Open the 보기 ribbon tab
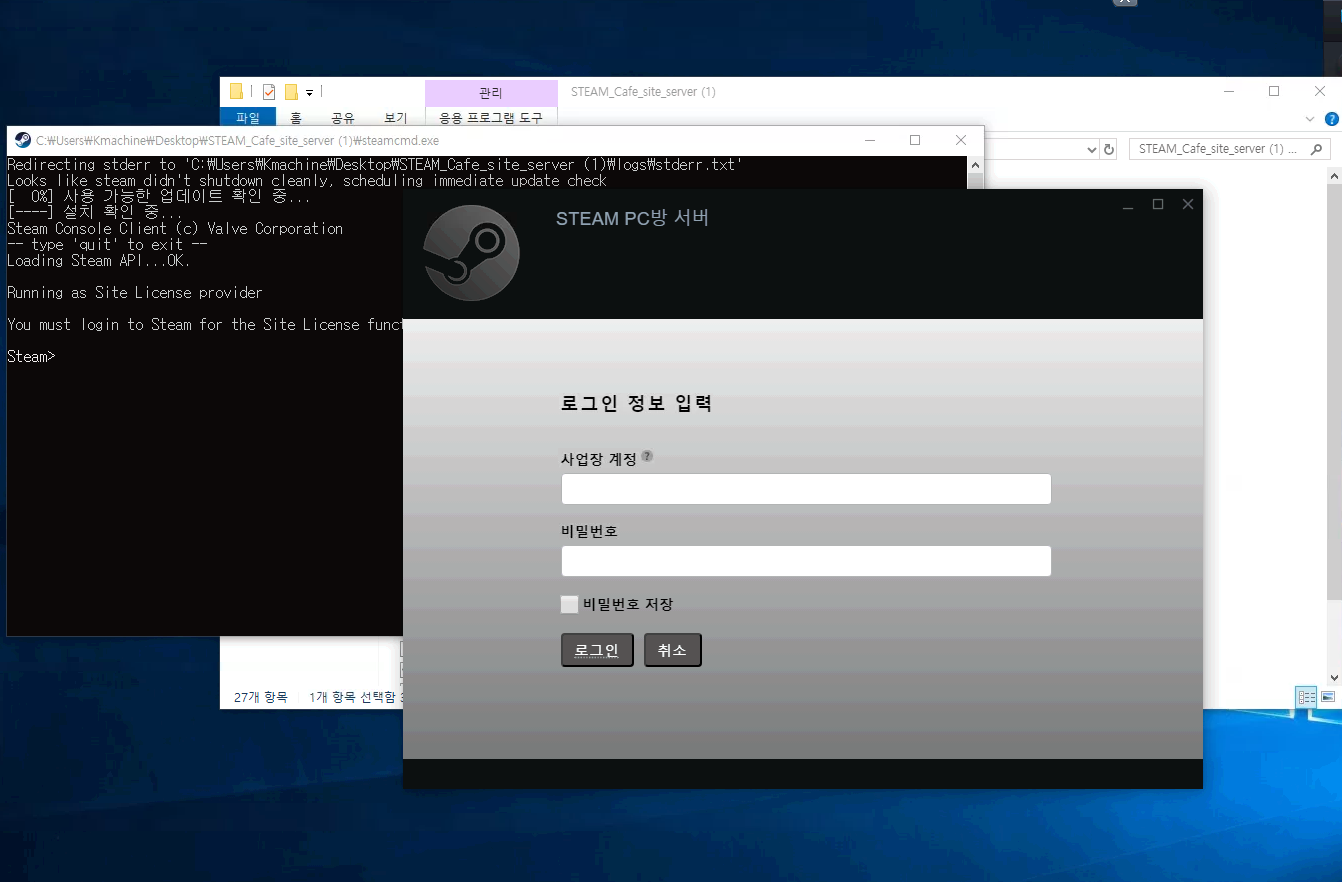This screenshot has width=1342, height=882. 396,118
